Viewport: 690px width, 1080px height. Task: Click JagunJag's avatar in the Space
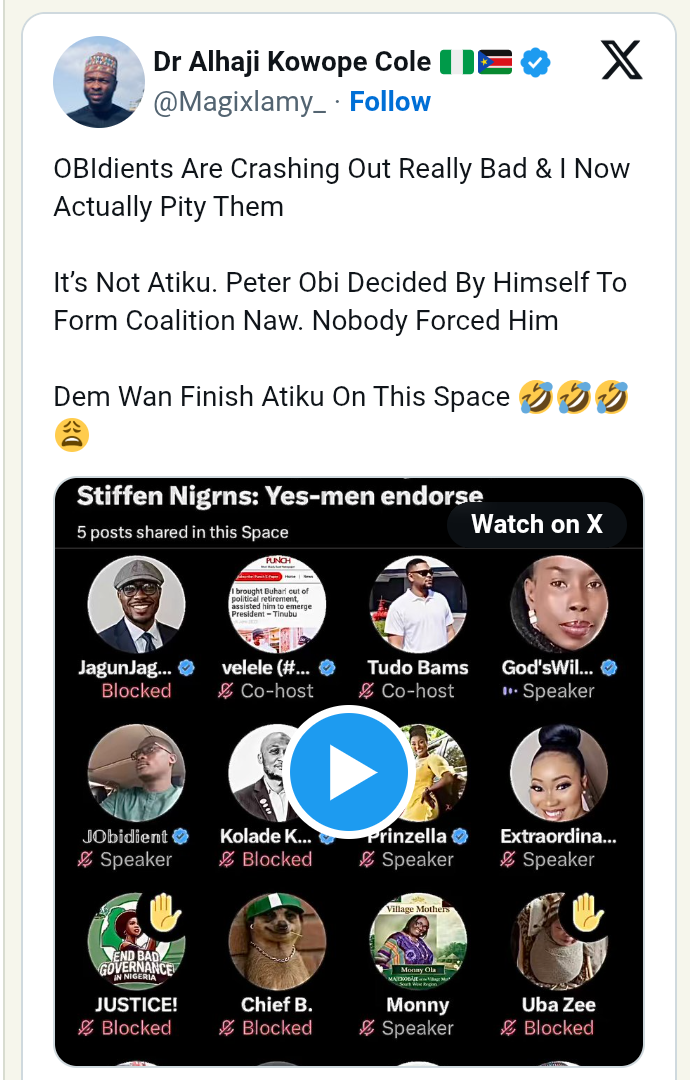point(137,605)
